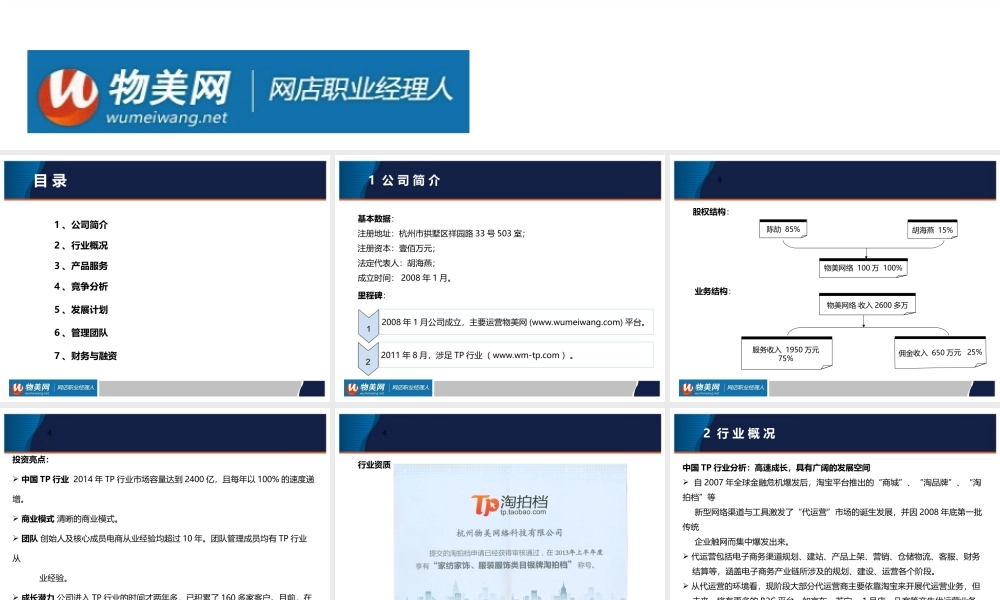Click milestone arrow number 2
This screenshot has width=1000, height=600.
tap(368, 359)
